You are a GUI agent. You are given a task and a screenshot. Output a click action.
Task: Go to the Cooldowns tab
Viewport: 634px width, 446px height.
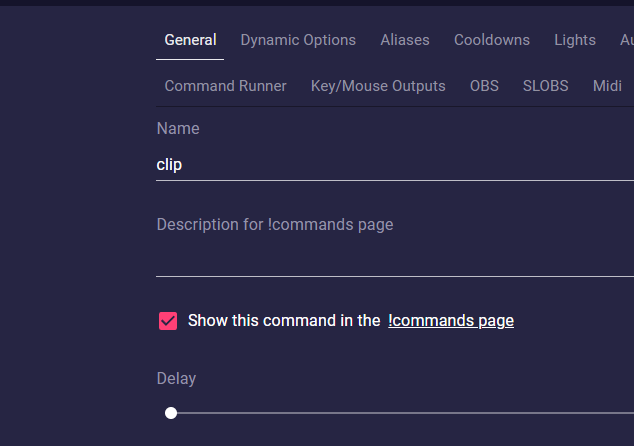492,40
